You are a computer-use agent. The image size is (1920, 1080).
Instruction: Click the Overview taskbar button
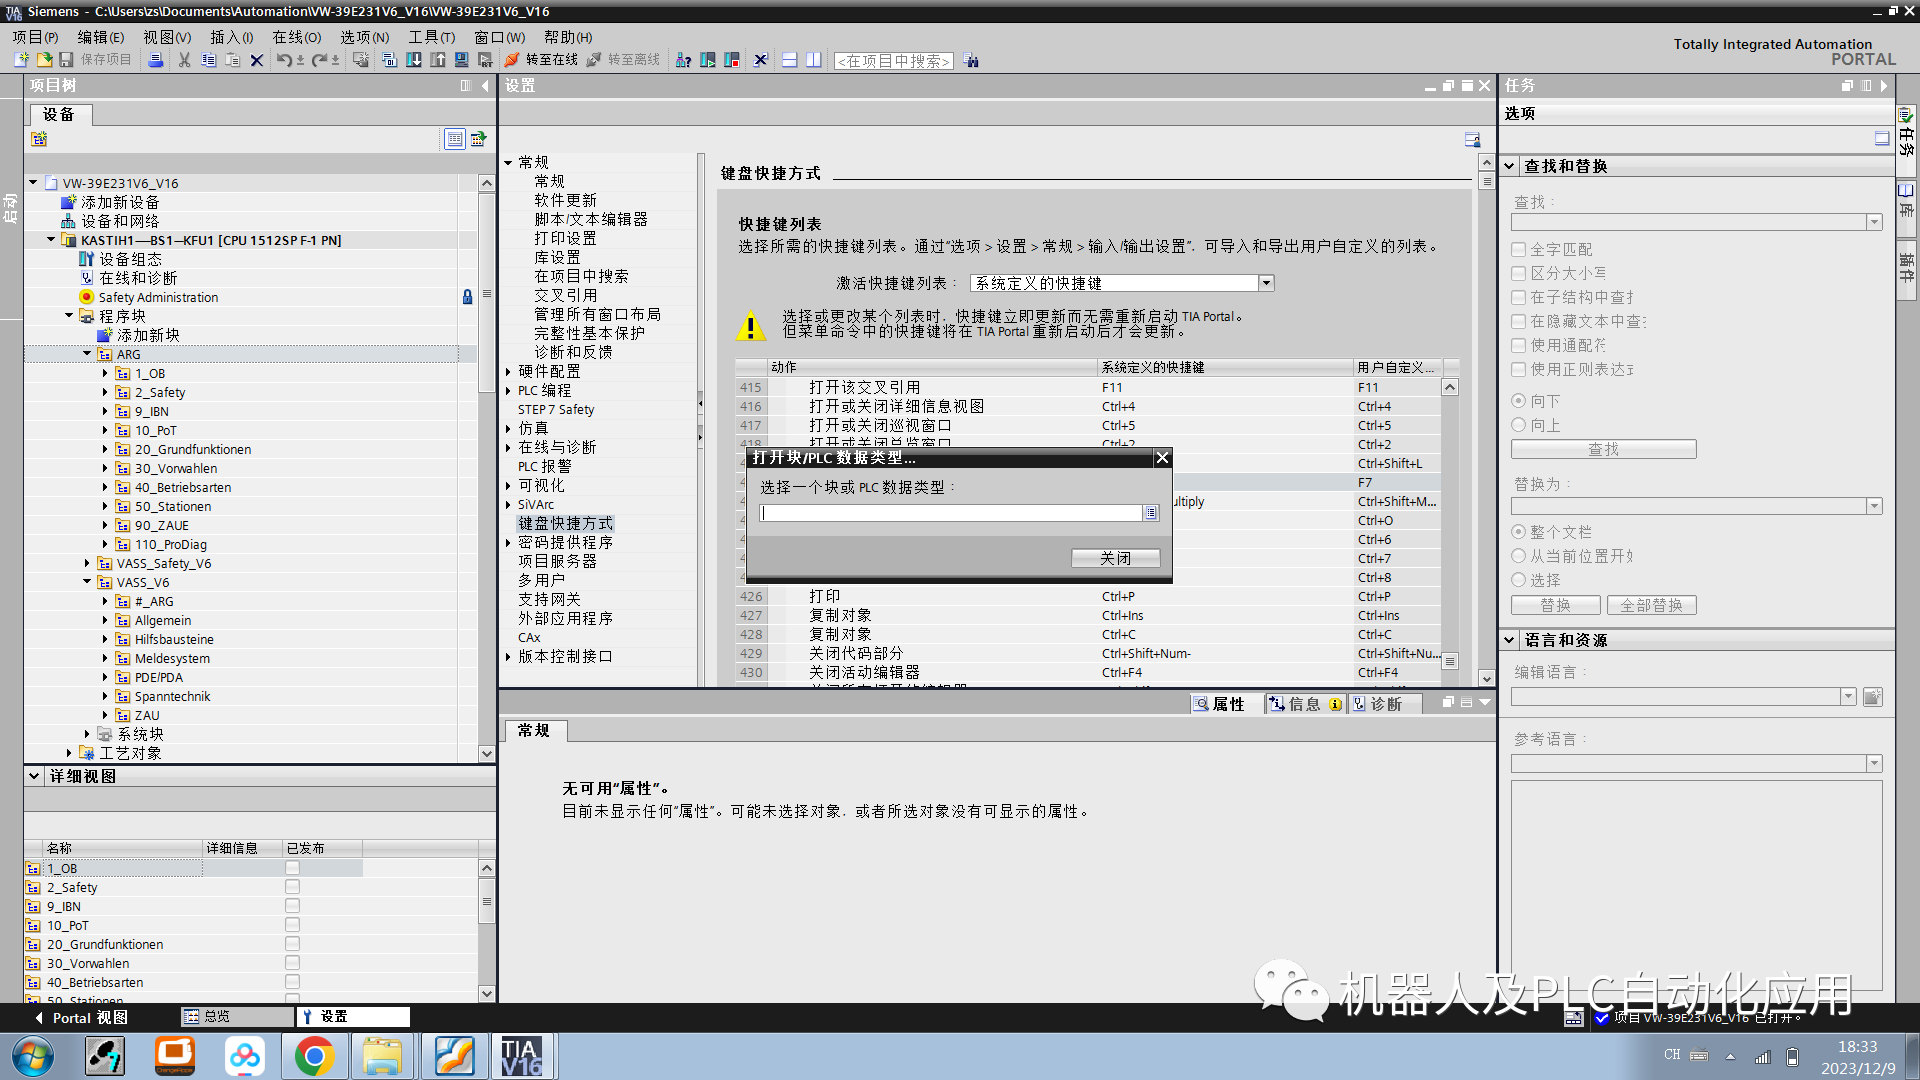(238, 1017)
